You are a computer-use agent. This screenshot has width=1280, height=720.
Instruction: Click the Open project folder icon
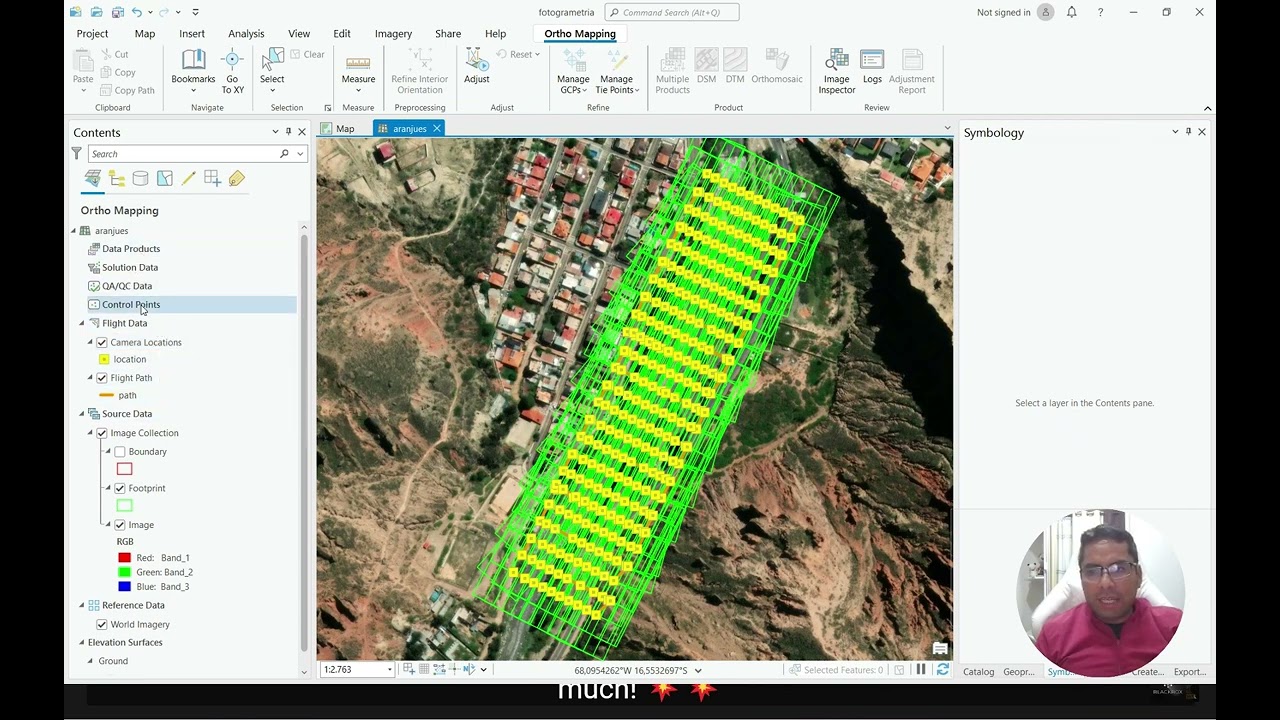pos(97,12)
